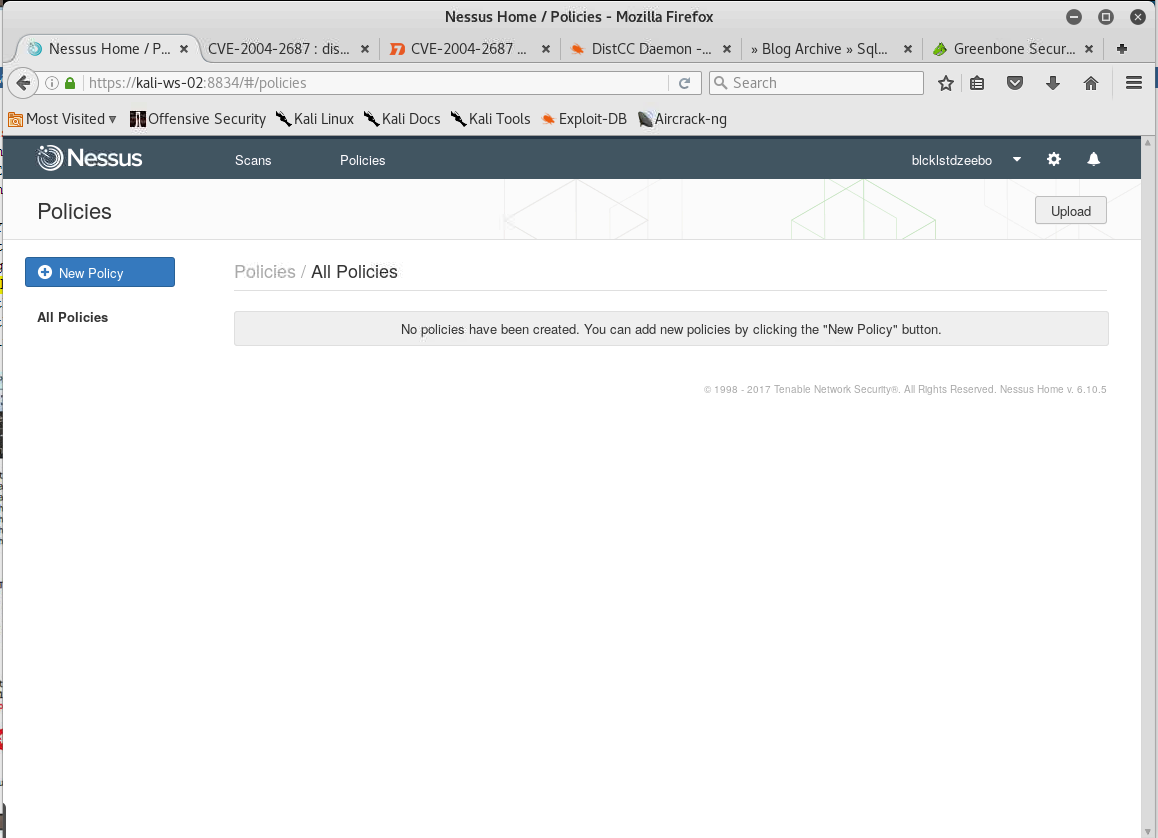Click the Policies breadcrumb link
The width and height of the screenshot is (1158, 838).
tap(264, 272)
